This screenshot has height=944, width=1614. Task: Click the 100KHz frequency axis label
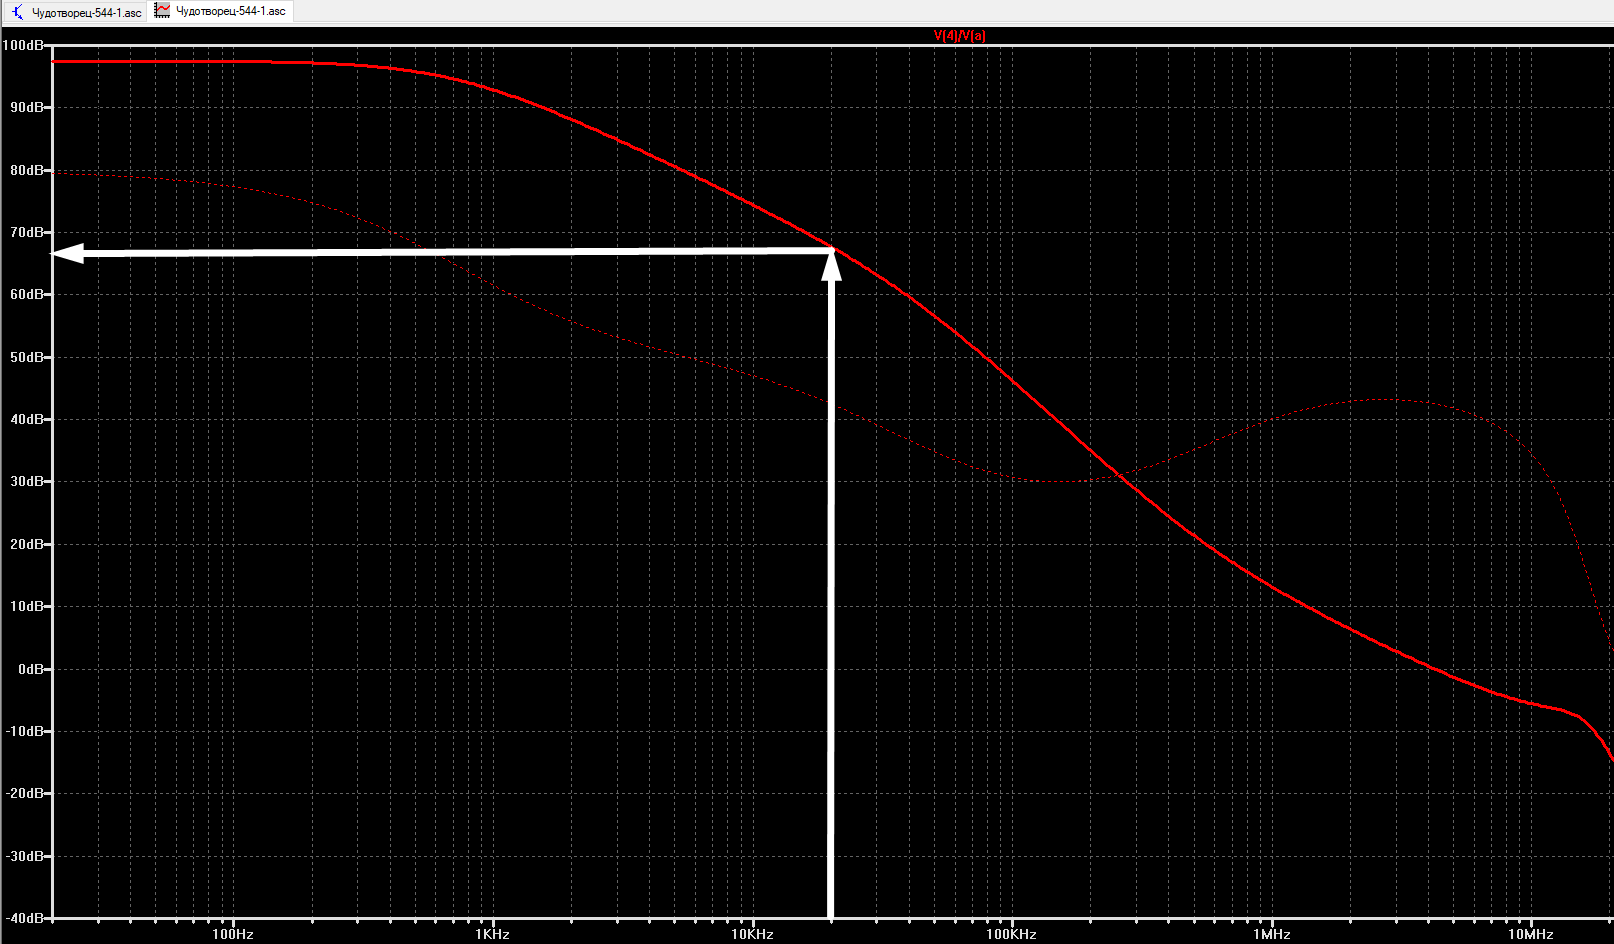click(1011, 934)
